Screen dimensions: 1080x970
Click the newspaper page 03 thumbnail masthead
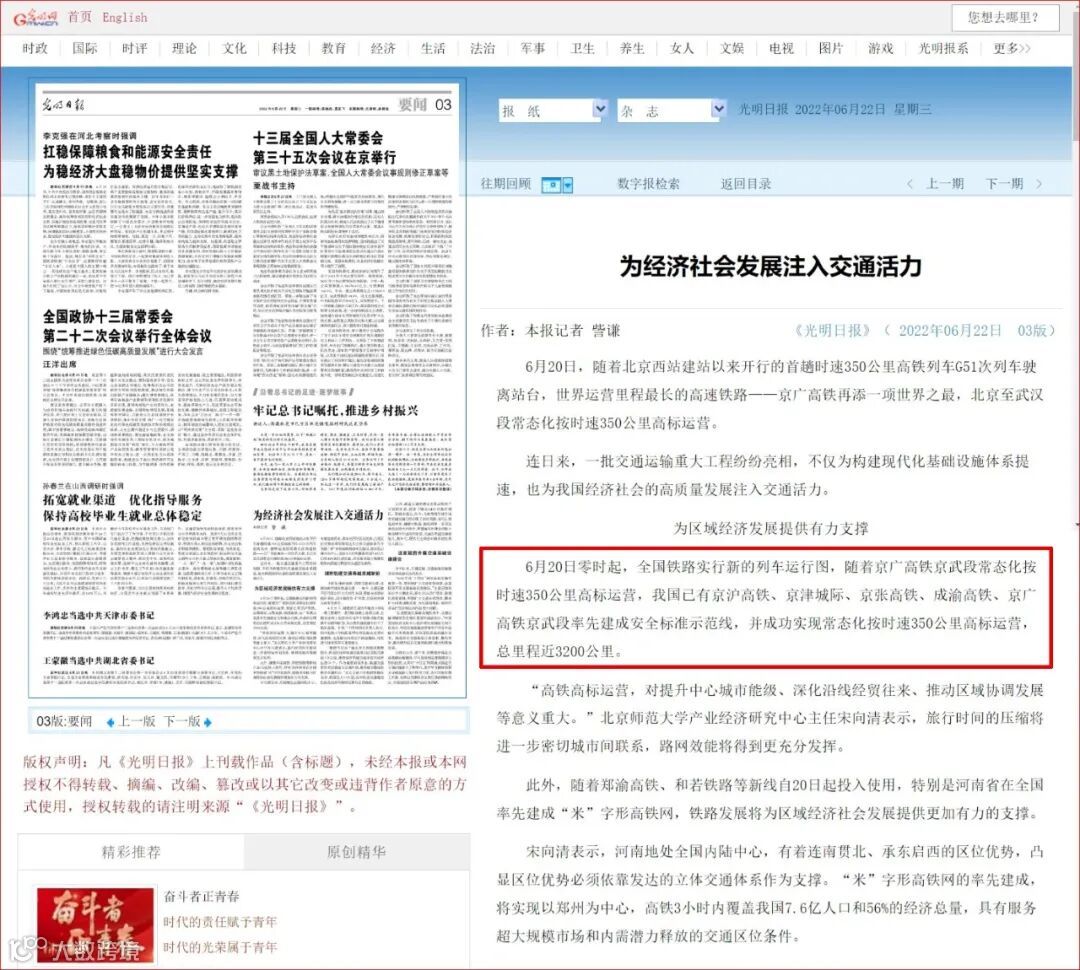coord(248,104)
